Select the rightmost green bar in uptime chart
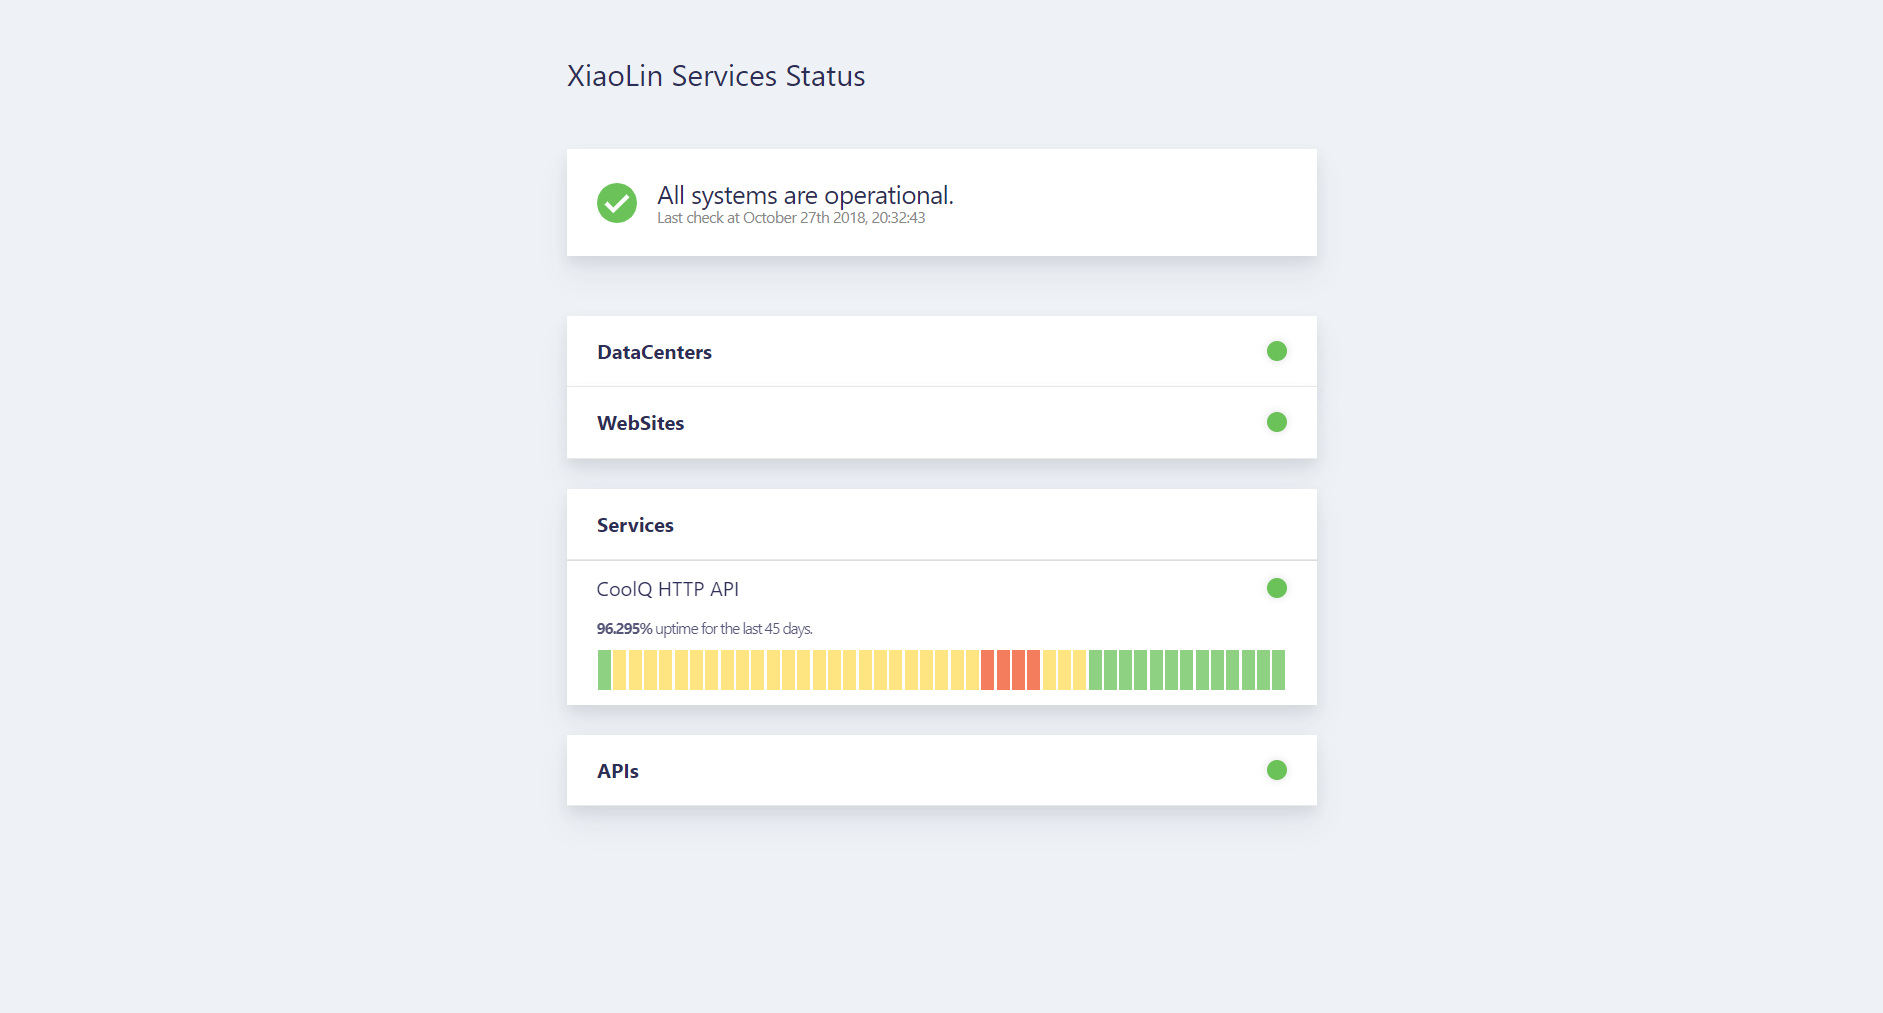Screen dimensions: 1883x1013 [1278, 670]
